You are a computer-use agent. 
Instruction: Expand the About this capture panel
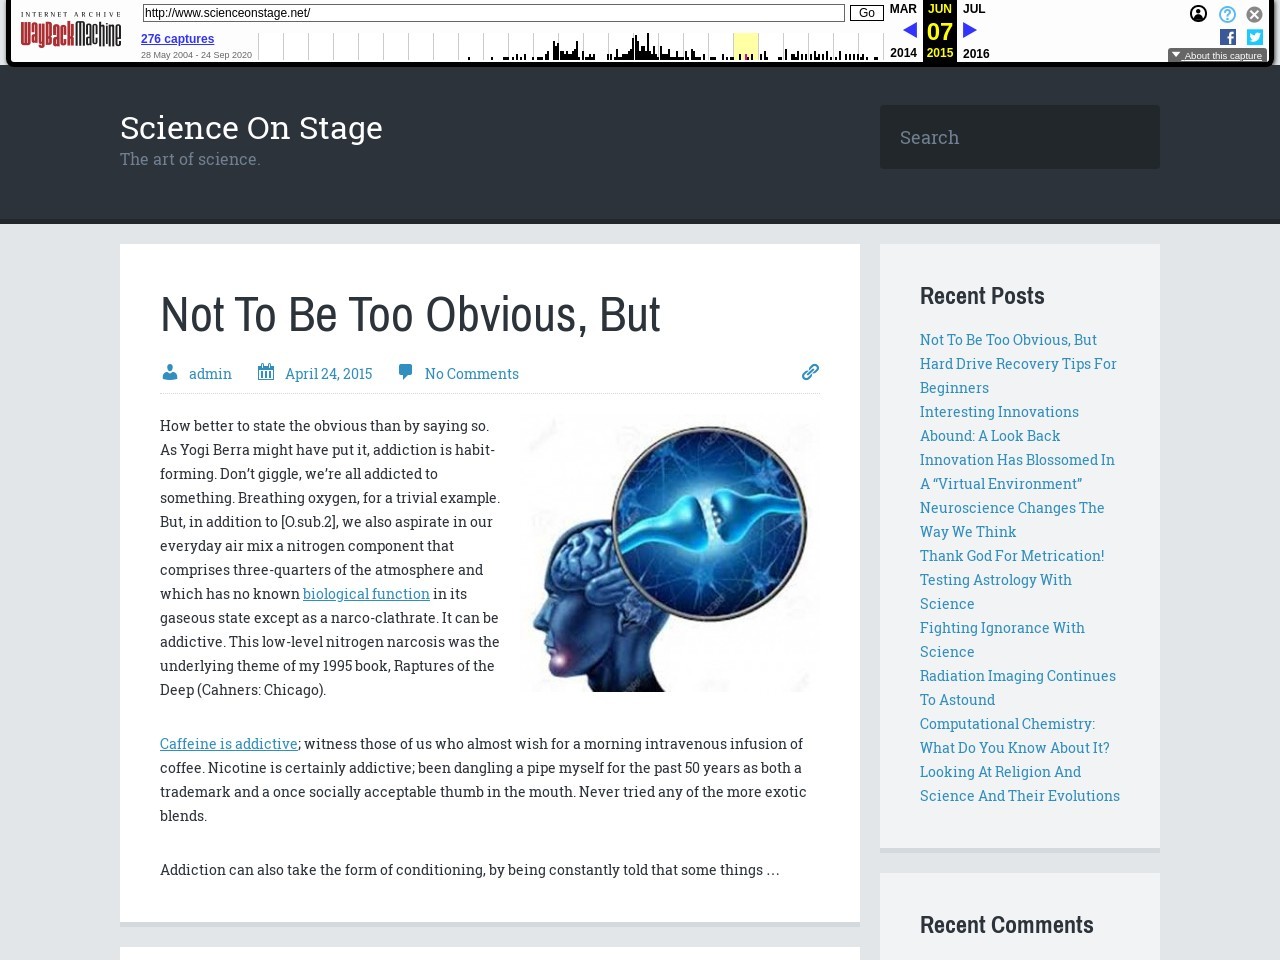[x=1217, y=56]
